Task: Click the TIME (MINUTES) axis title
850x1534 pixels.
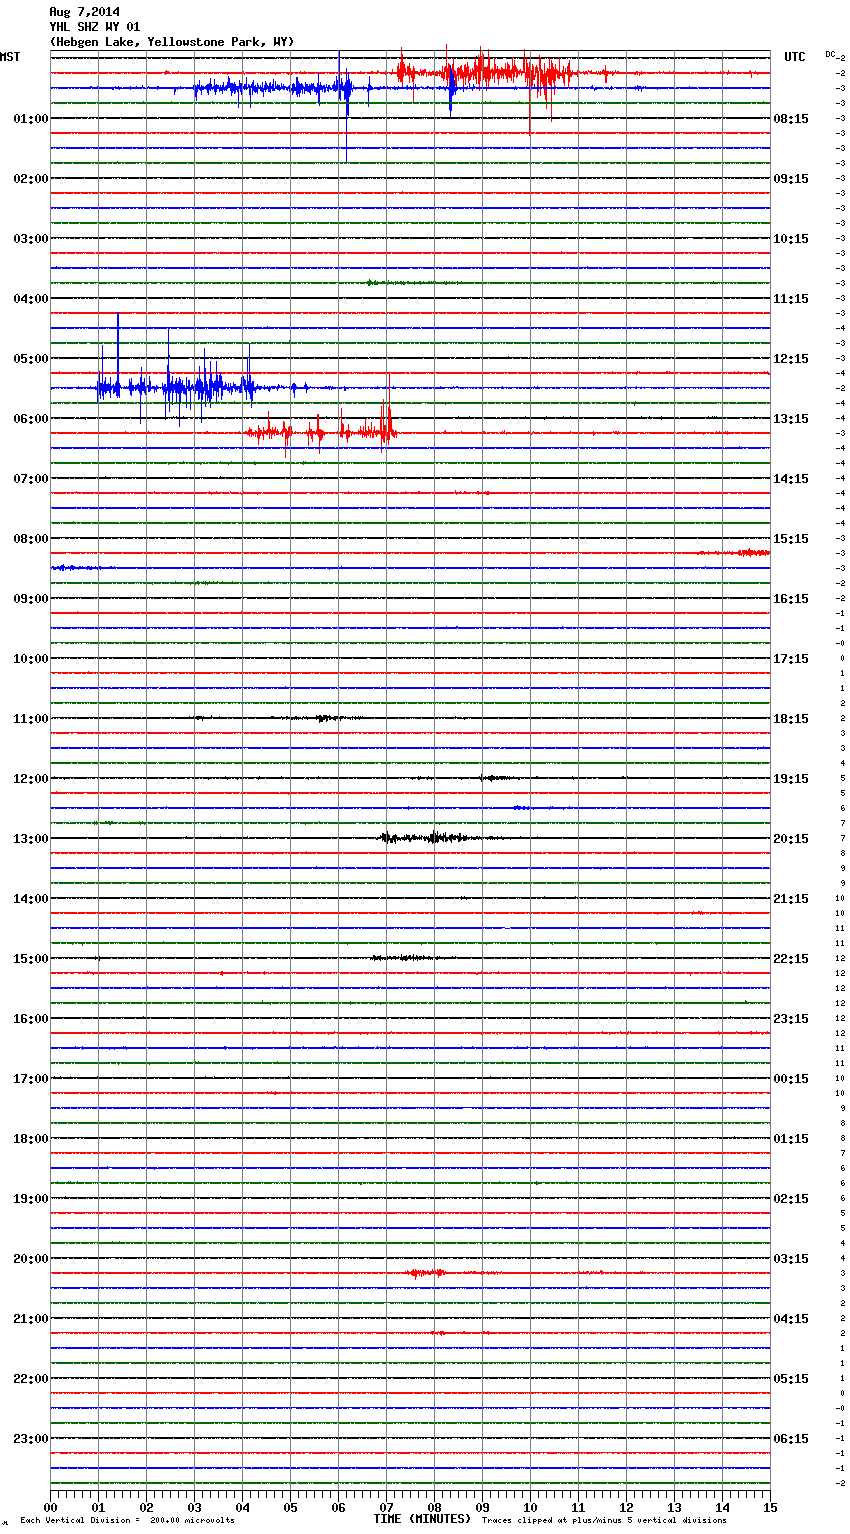Action: (422, 1519)
